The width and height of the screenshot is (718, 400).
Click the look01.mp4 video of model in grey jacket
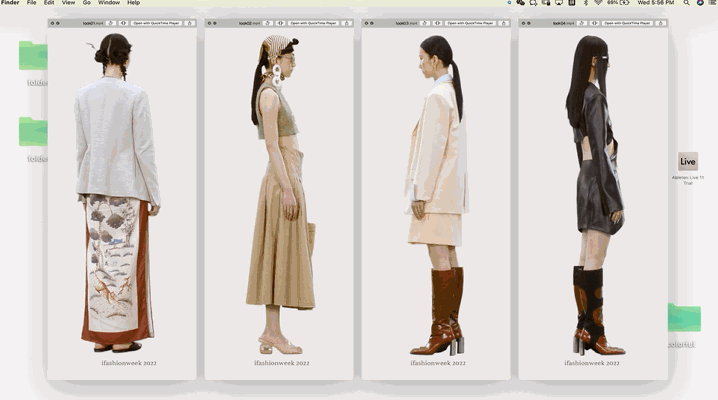point(122,204)
